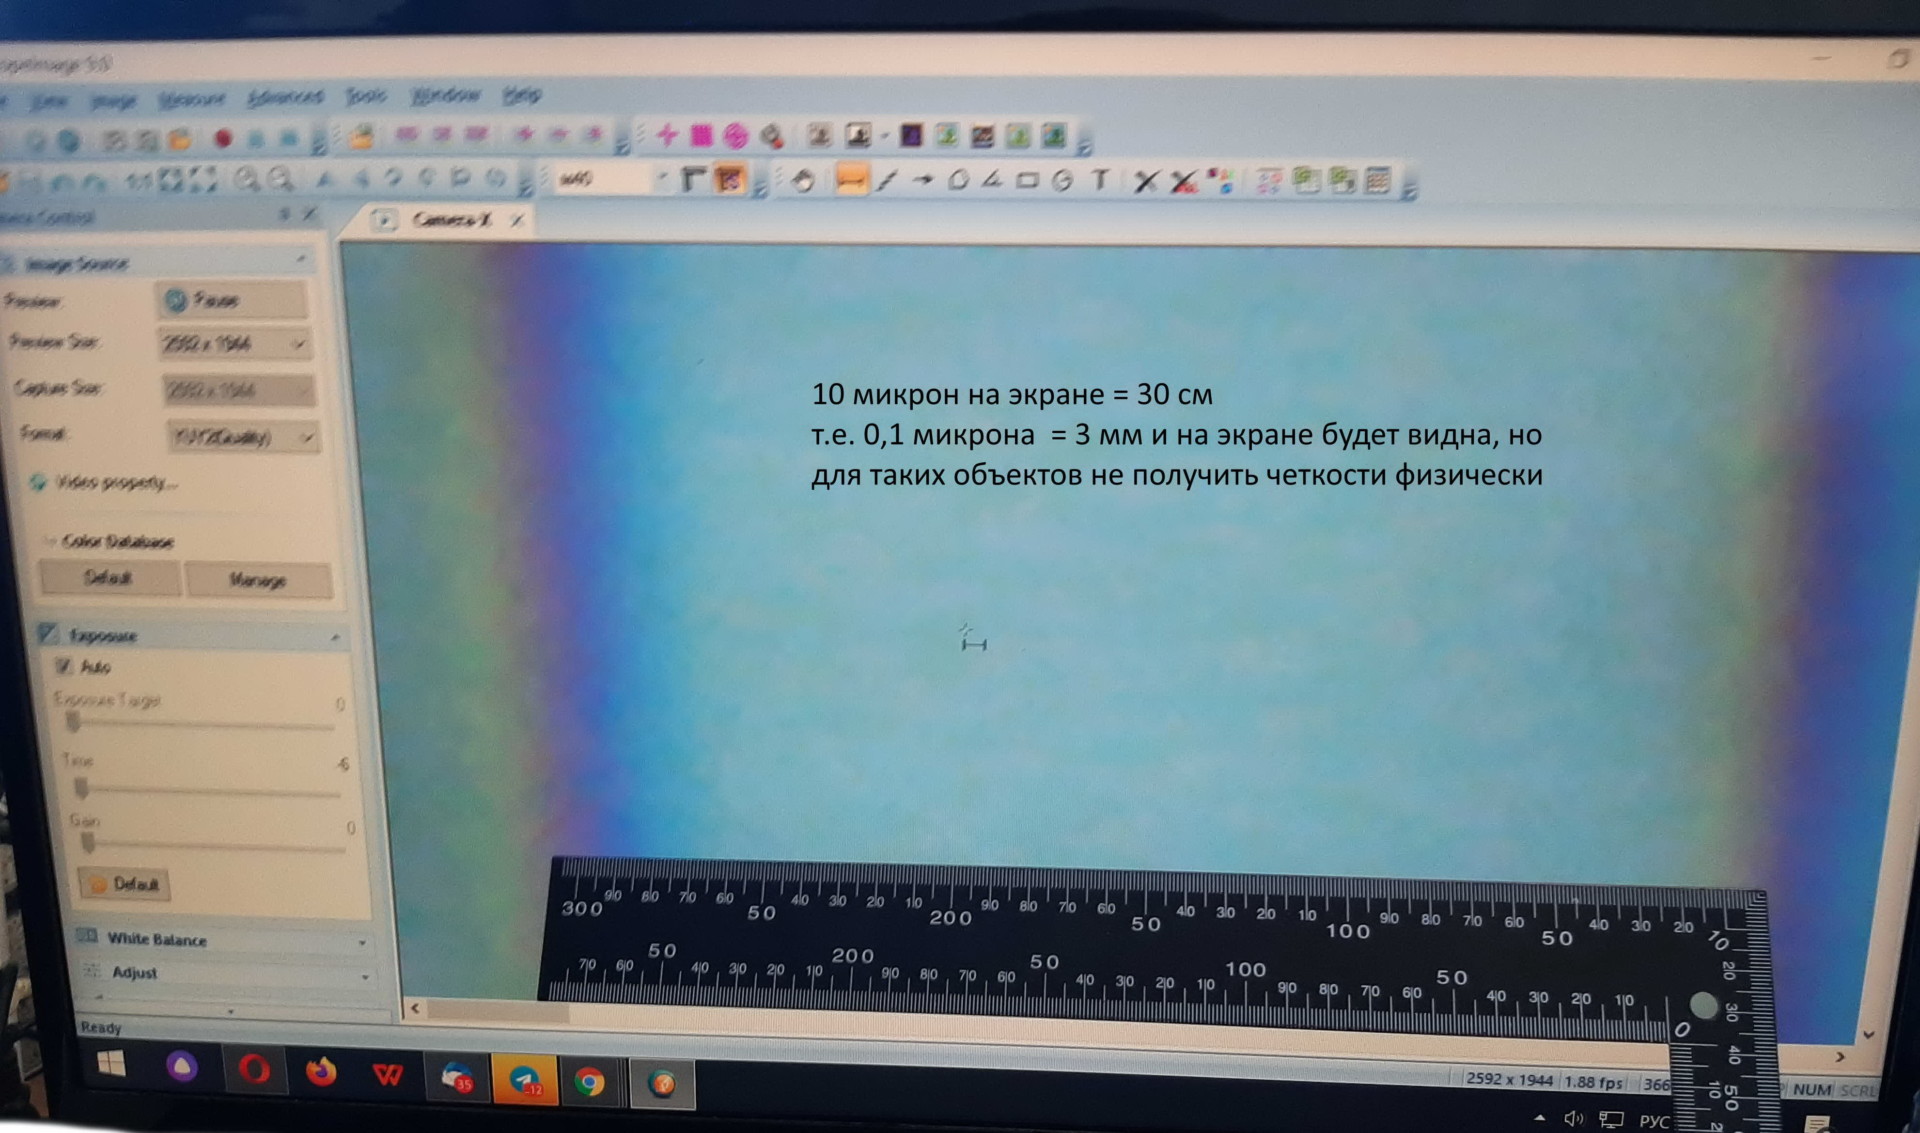Click the hand pan tool
1920x1133 pixels.
tap(803, 180)
